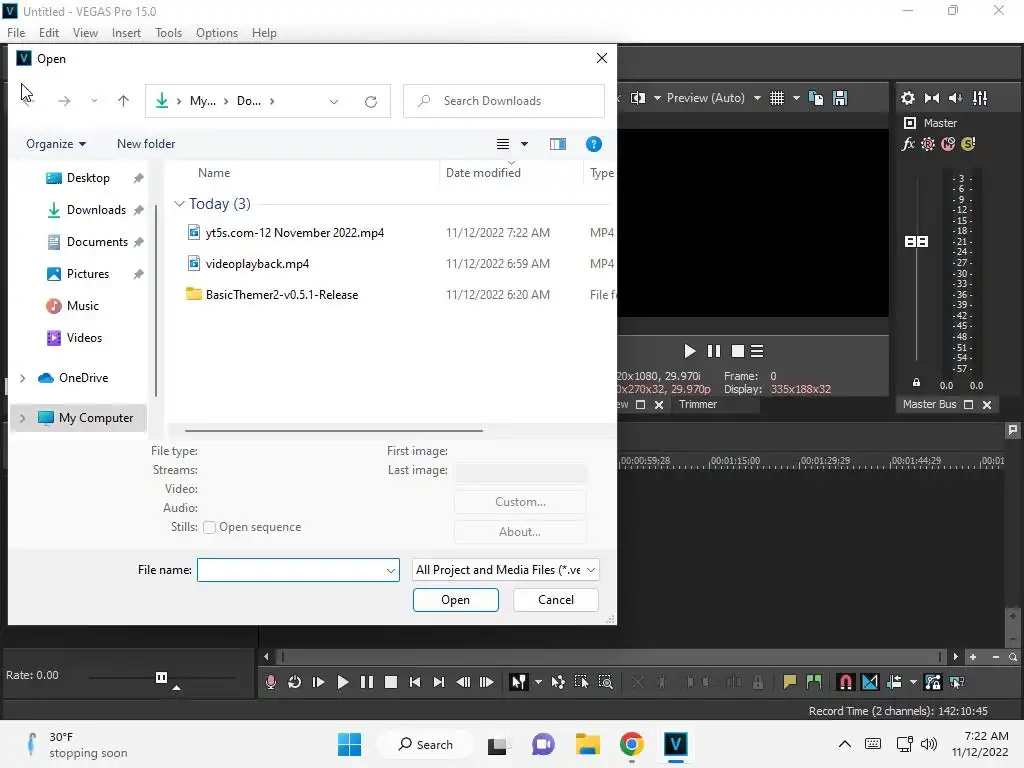Click Downmix Output icon in Master Bus
Screen dimensions: 1024x768
coord(932,98)
